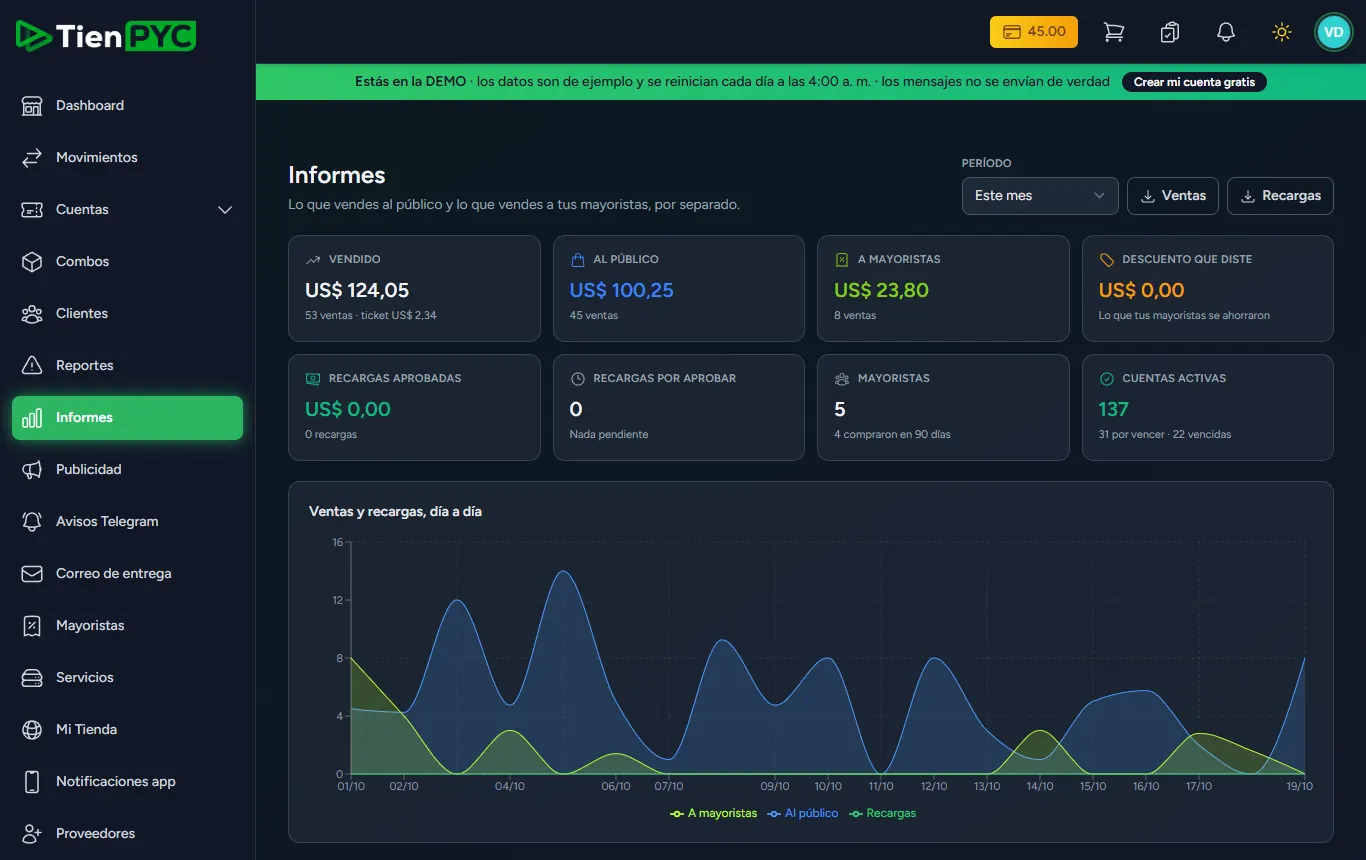Click the 45.00 balance badge
This screenshot has height=860, width=1366.
(1034, 32)
